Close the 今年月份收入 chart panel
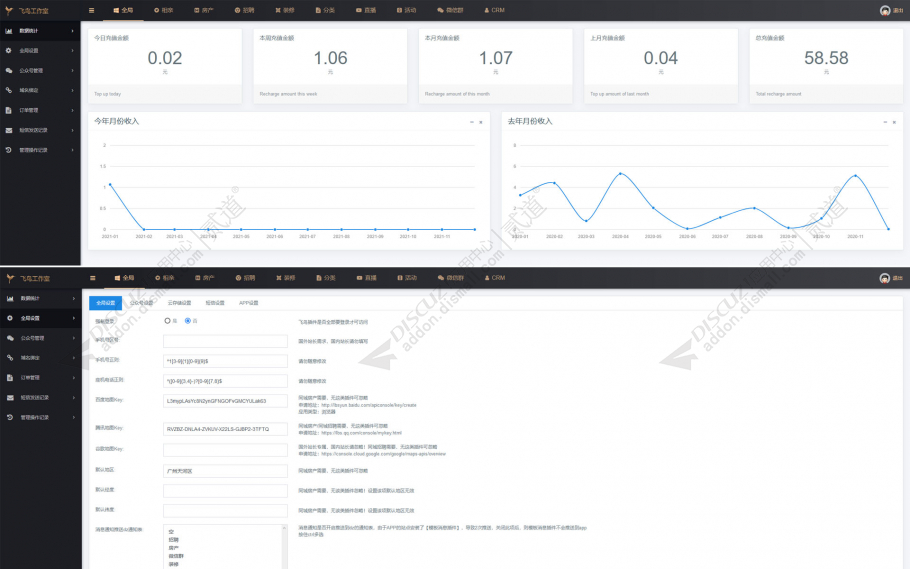Image resolution: width=910 pixels, height=569 pixels. (481, 122)
